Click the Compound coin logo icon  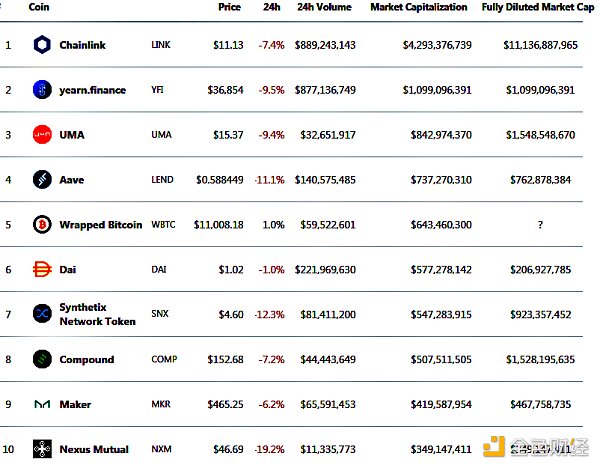(x=42, y=359)
